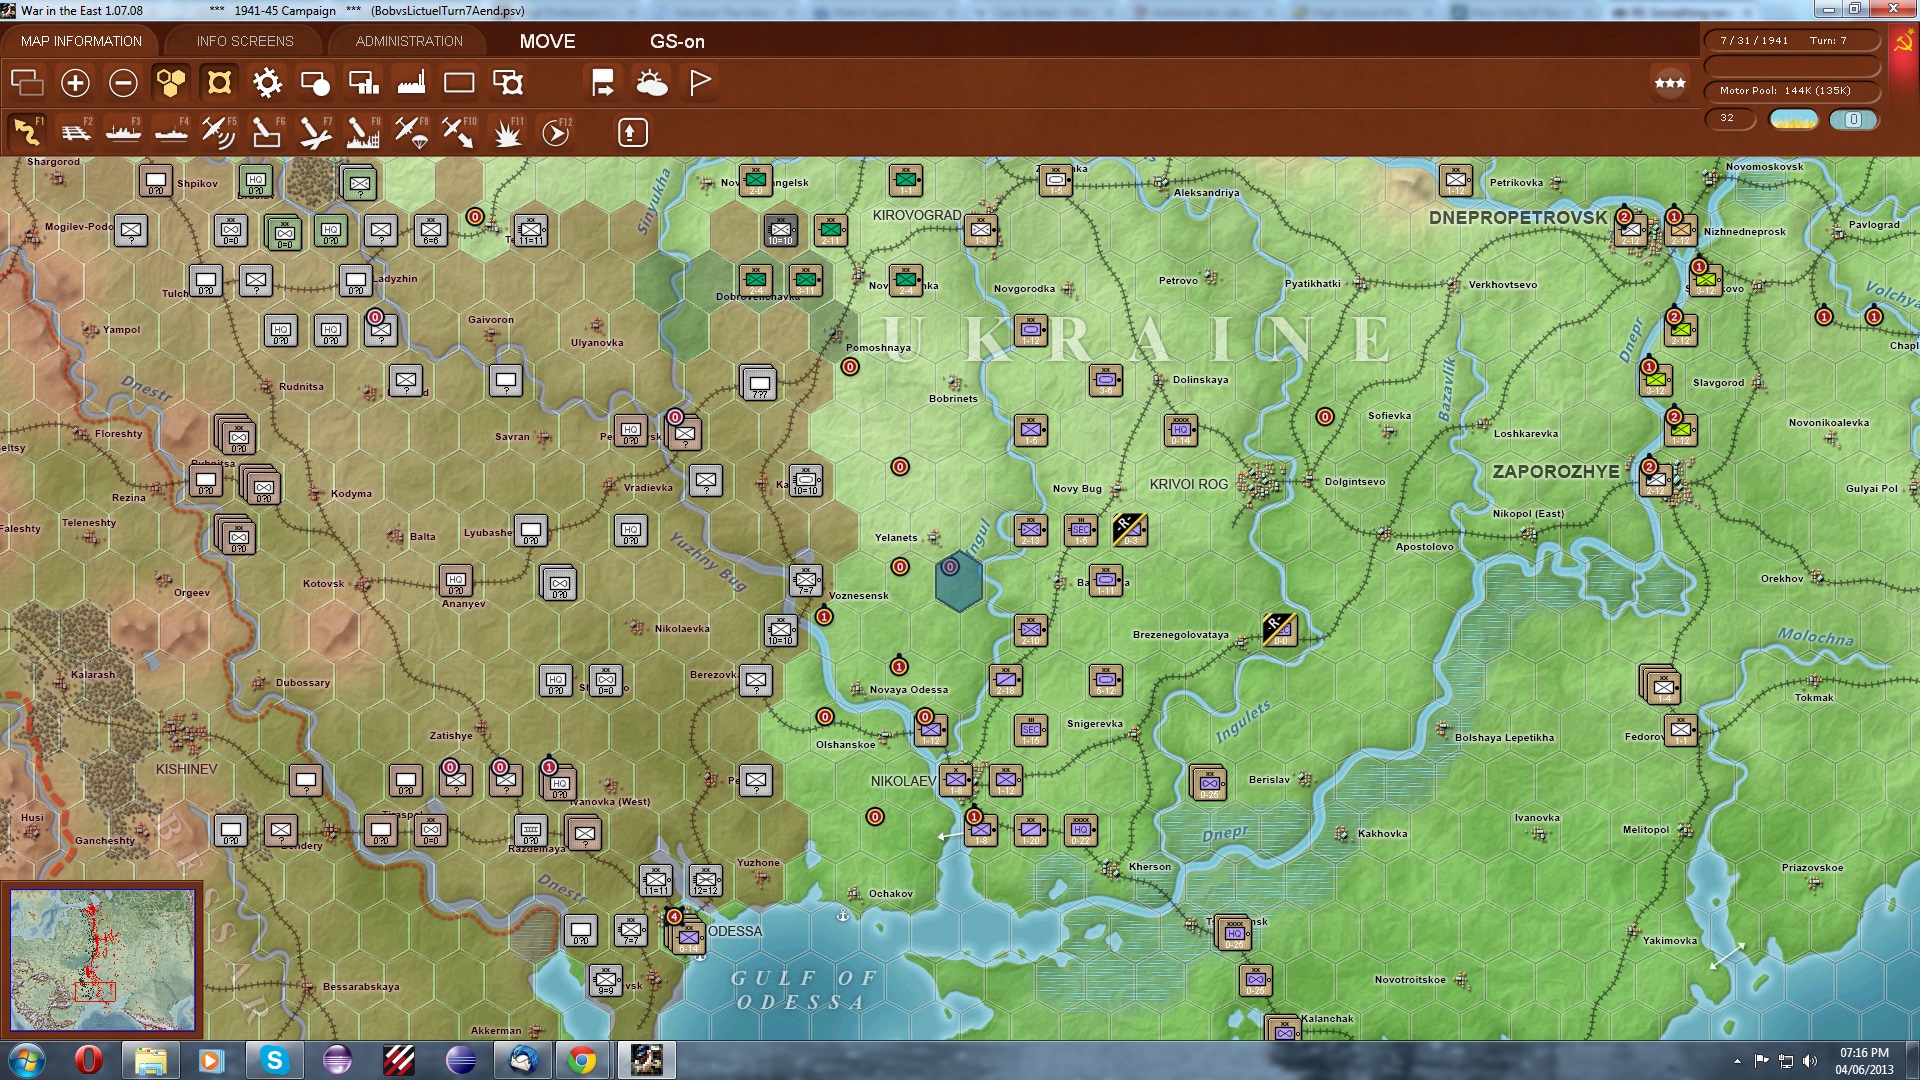The height and width of the screenshot is (1080, 1920).
Task: Toggle the factory locations icon
Action: pos(411,83)
